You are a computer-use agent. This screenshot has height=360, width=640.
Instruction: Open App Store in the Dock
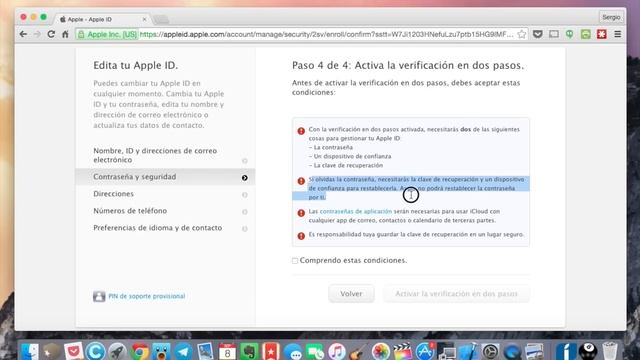(x=425, y=351)
